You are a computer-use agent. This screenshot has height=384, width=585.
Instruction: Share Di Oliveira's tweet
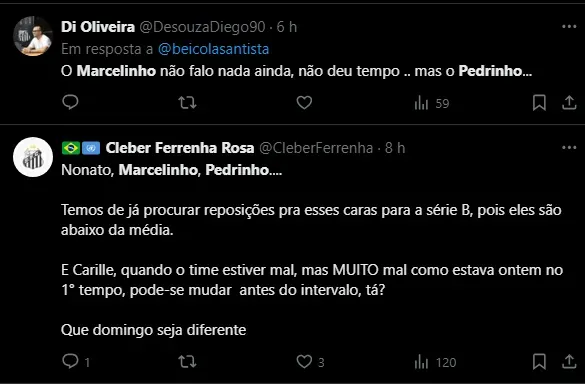tap(569, 103)
